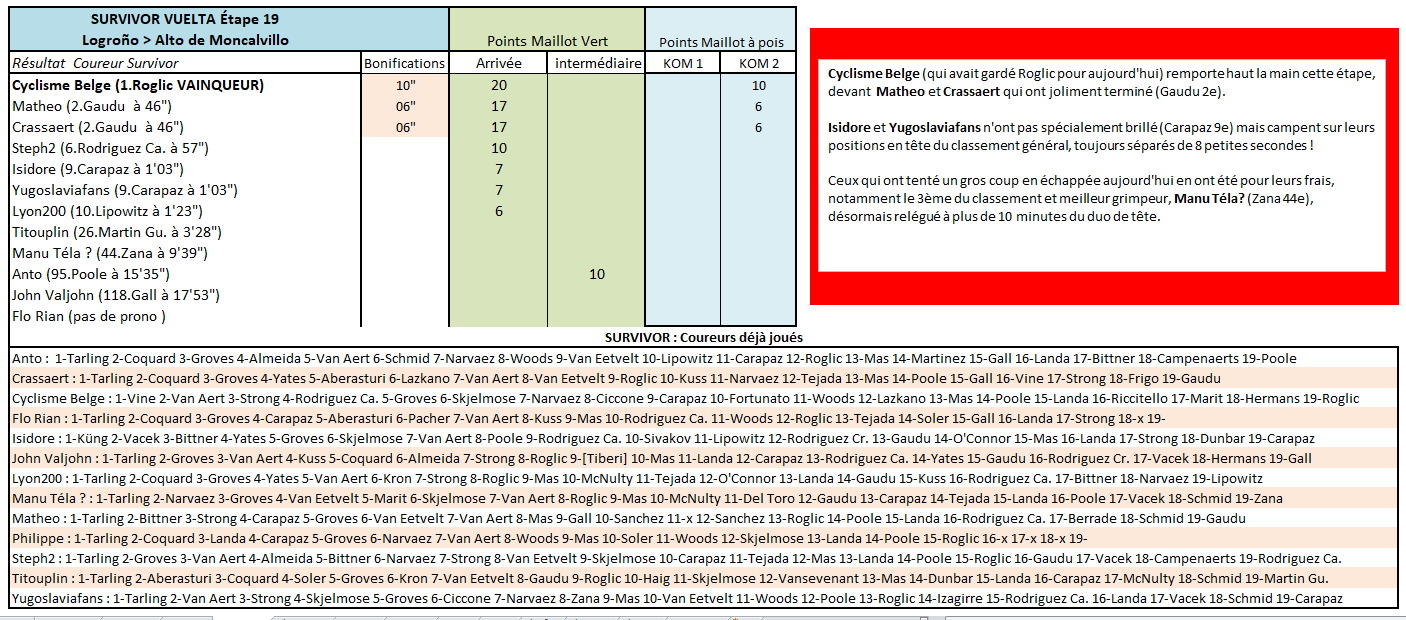This screenshot has width=1406, height=620.
Task: Click the Flo Rian (pas de prono) cell
Action: (x=89, y=316)
